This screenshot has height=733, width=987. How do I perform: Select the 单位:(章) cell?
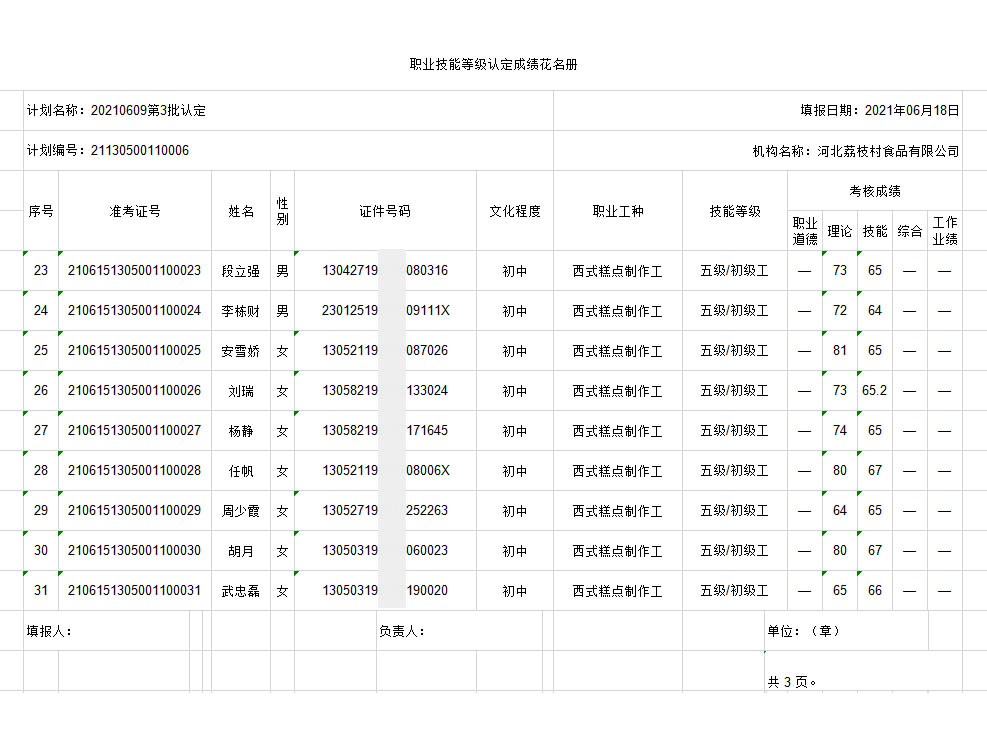(804, 631)
